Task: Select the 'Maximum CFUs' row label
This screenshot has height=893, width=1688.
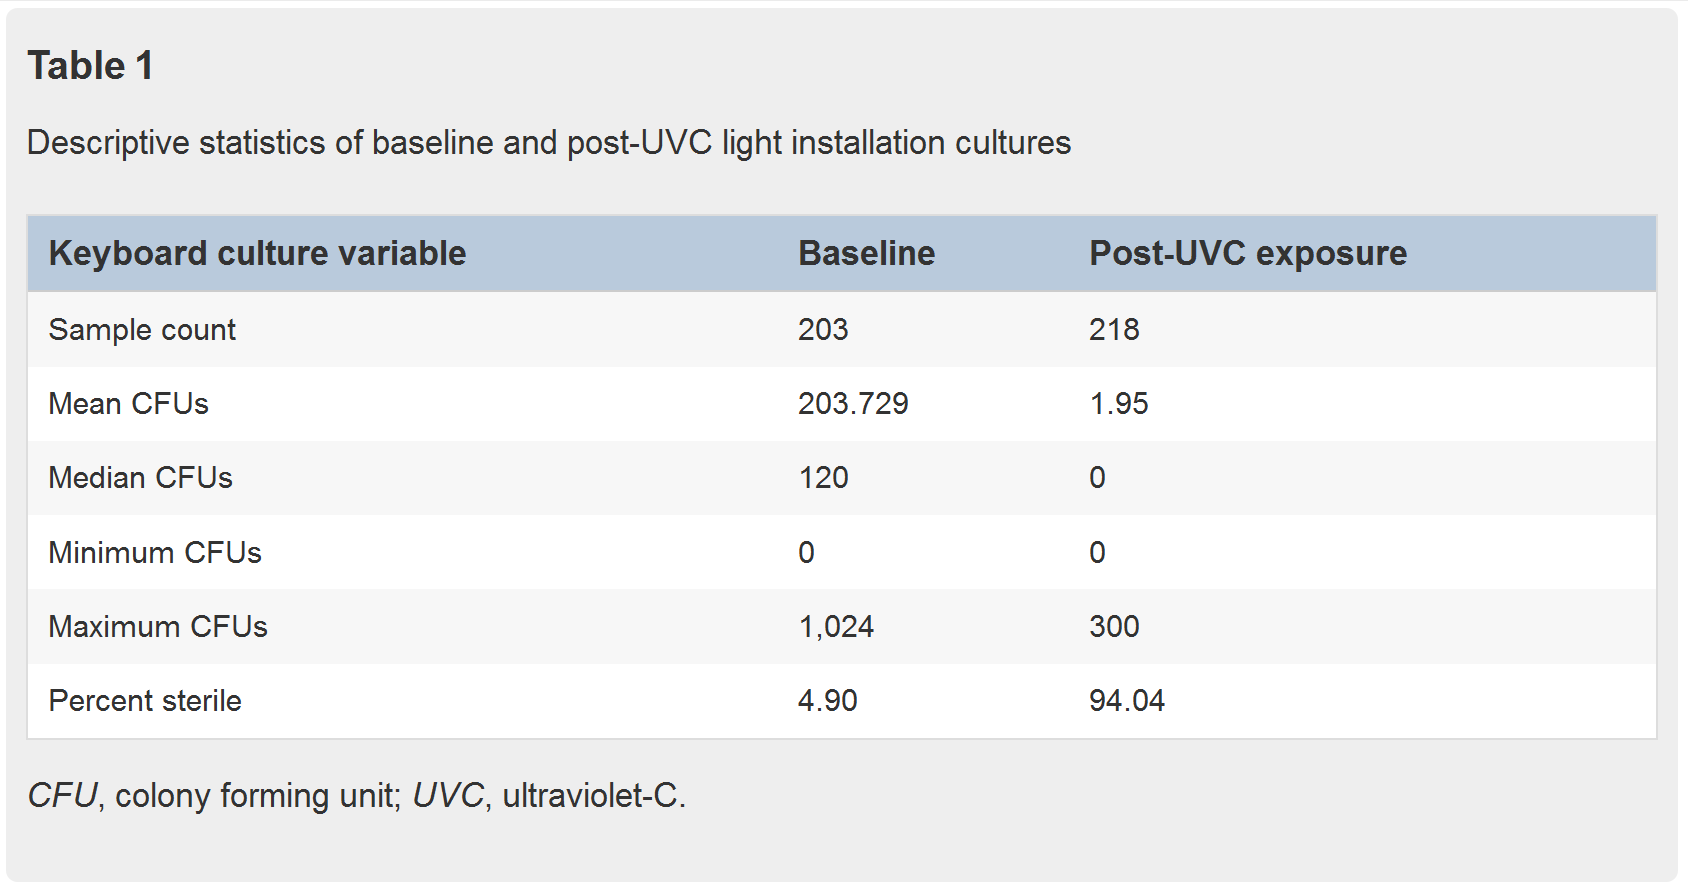Action: [x=158, y=627]
